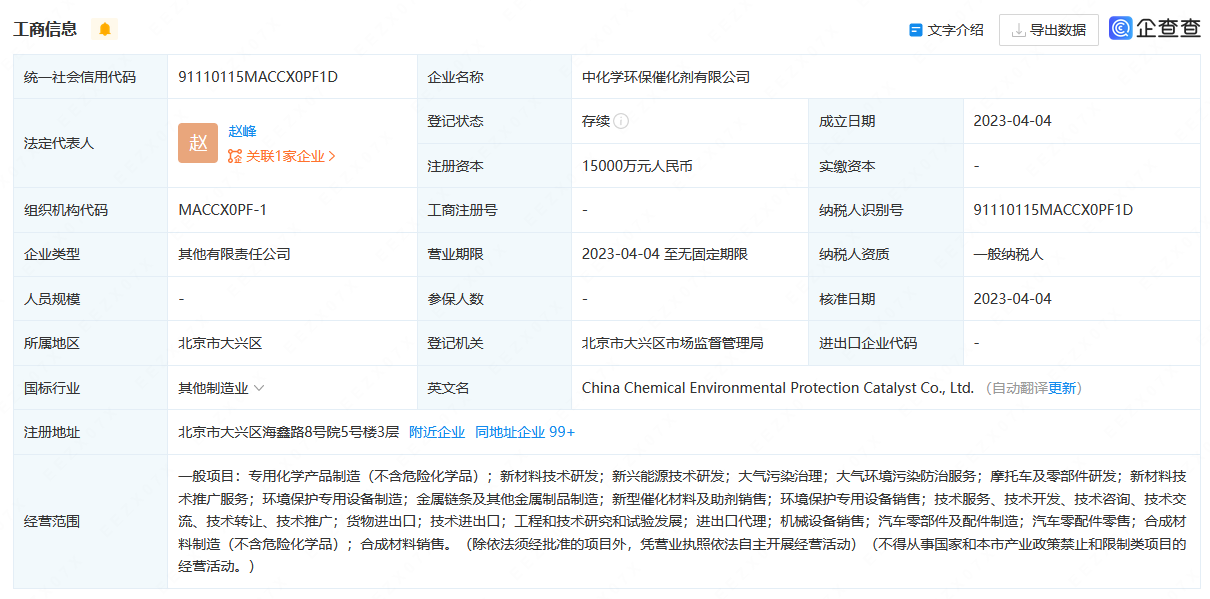1210x599 pixels.
Task: Open 同地址企业 99+ link
Action: (525, 432)
